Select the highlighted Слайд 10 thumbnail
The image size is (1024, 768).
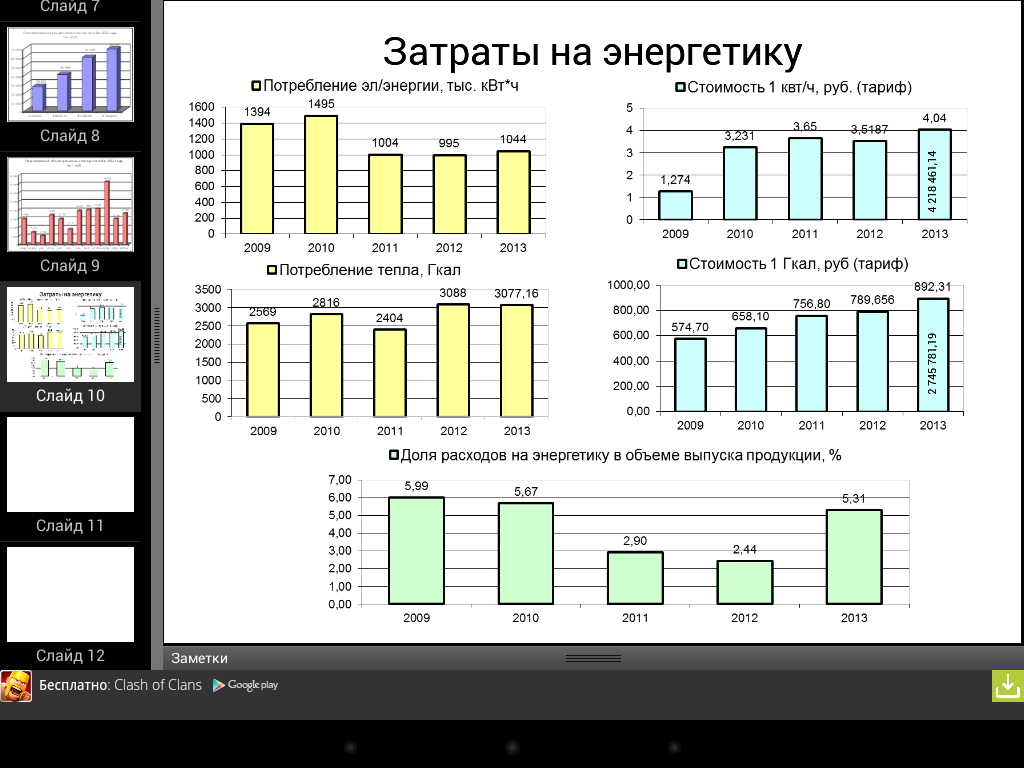click(x=70, y=334)
